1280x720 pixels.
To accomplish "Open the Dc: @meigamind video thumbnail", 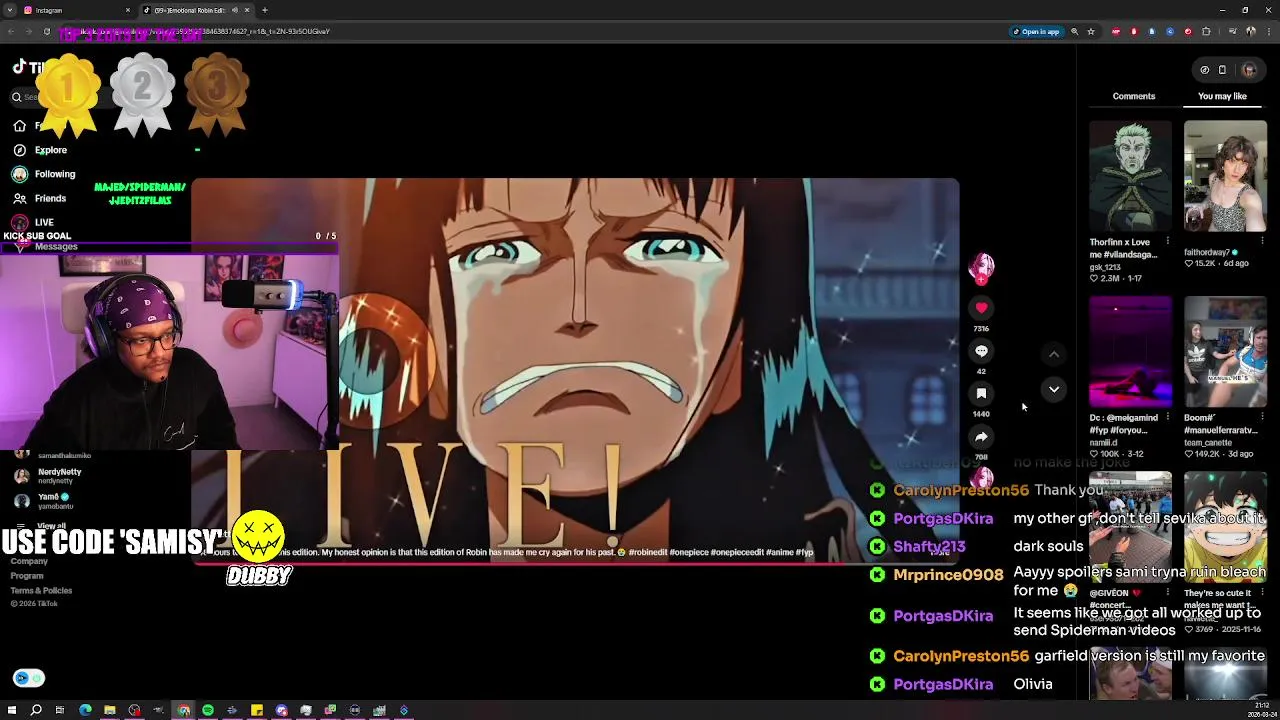I will tap(1131, 352).
